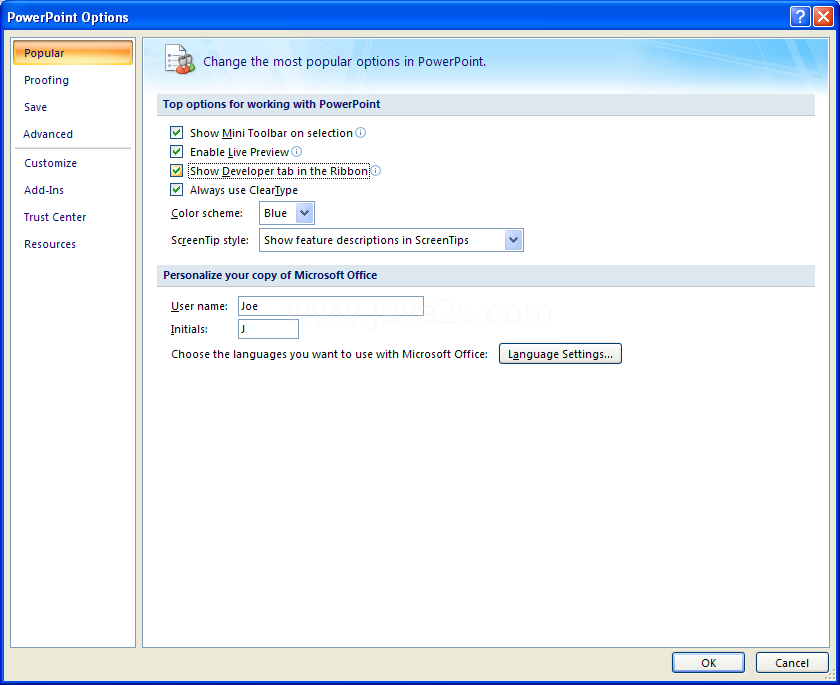Click the User name input field
Screen dimensions: 840x685
coord(331,306)
